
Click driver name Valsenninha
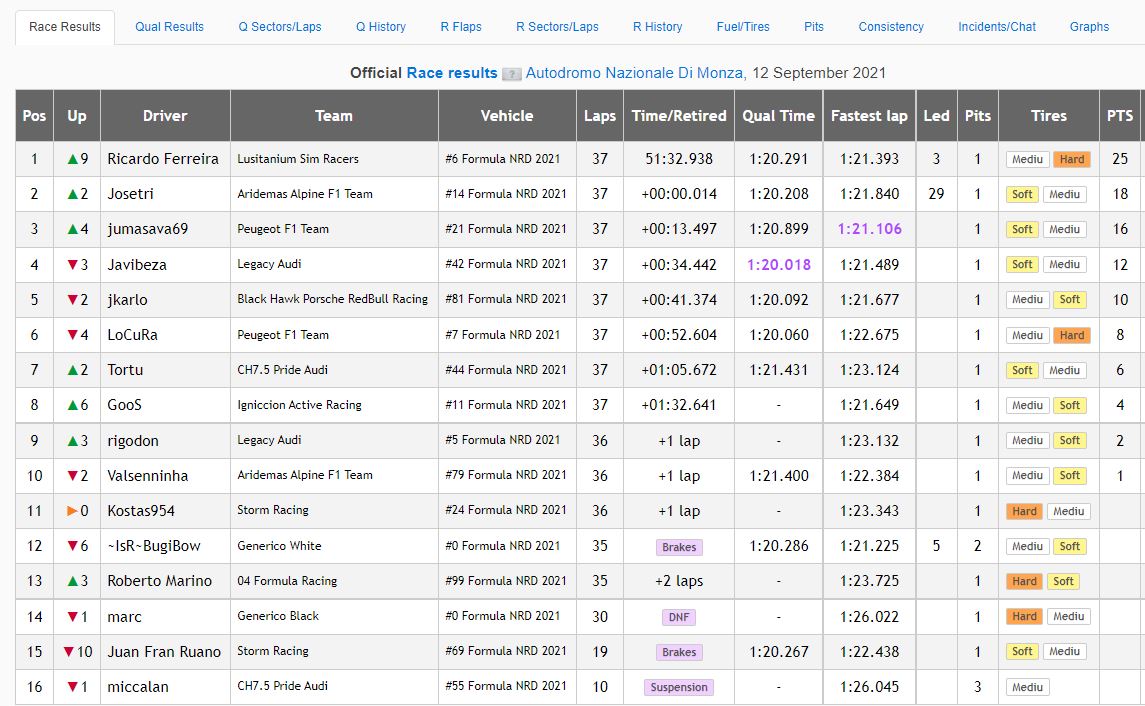click(148, 476)
